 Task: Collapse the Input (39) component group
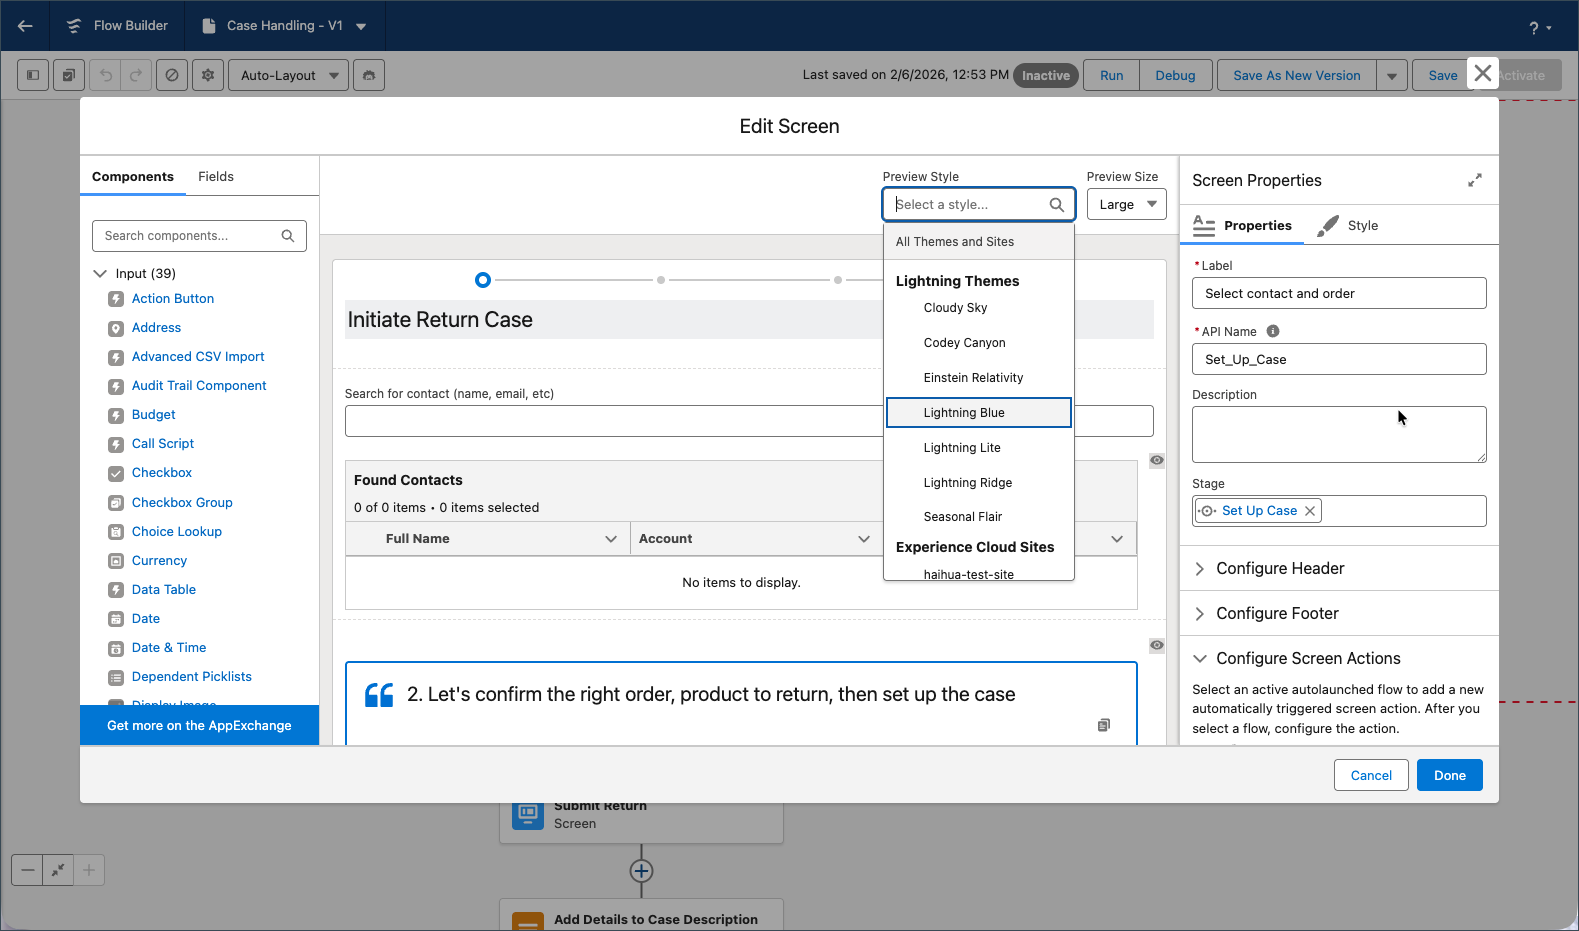[x=100, y=273]
